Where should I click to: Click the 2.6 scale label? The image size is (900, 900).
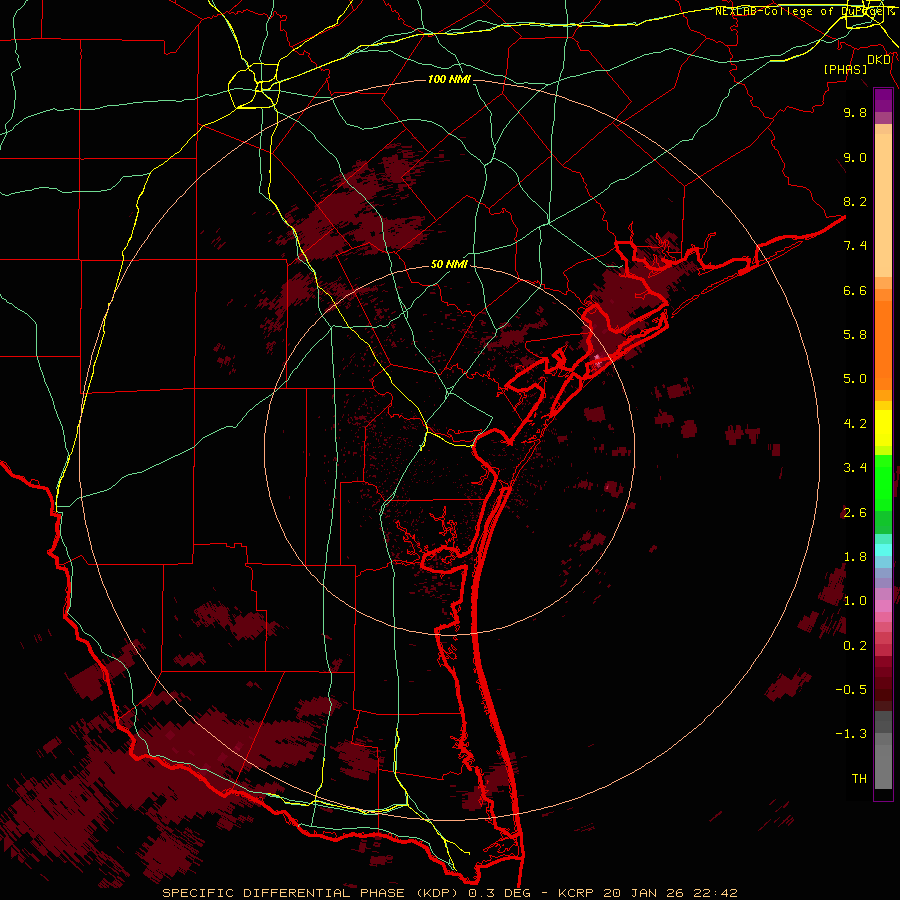(x=855, y=513)
